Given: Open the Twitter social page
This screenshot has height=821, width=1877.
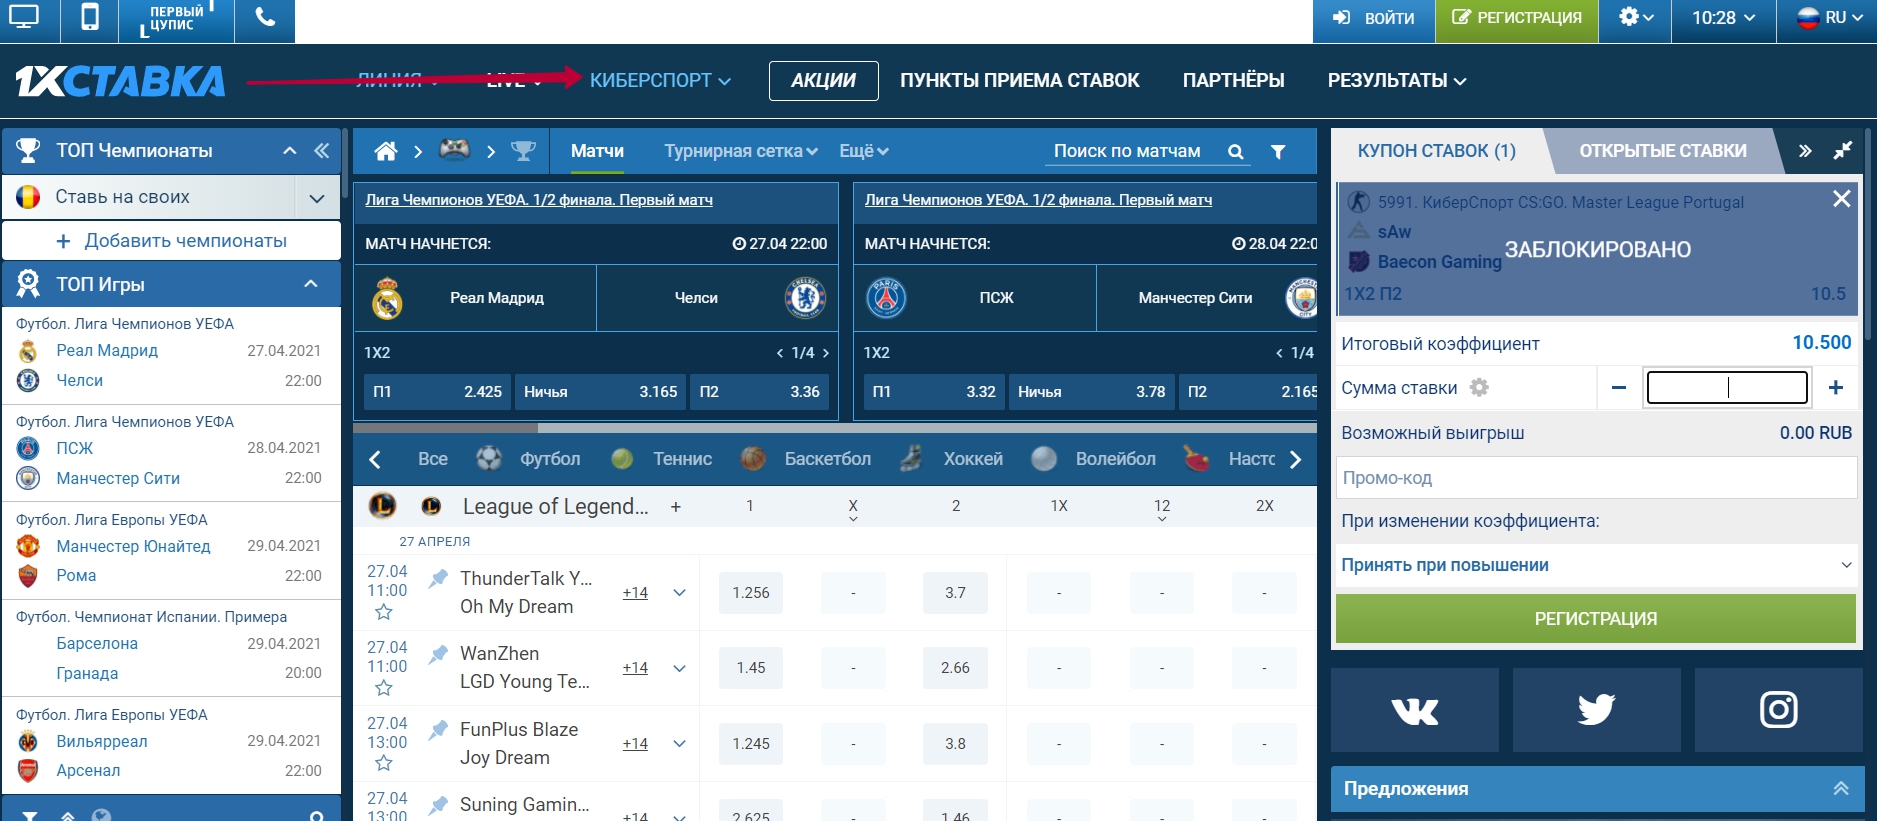Looking at the screenshot, I should point(1596,710).
